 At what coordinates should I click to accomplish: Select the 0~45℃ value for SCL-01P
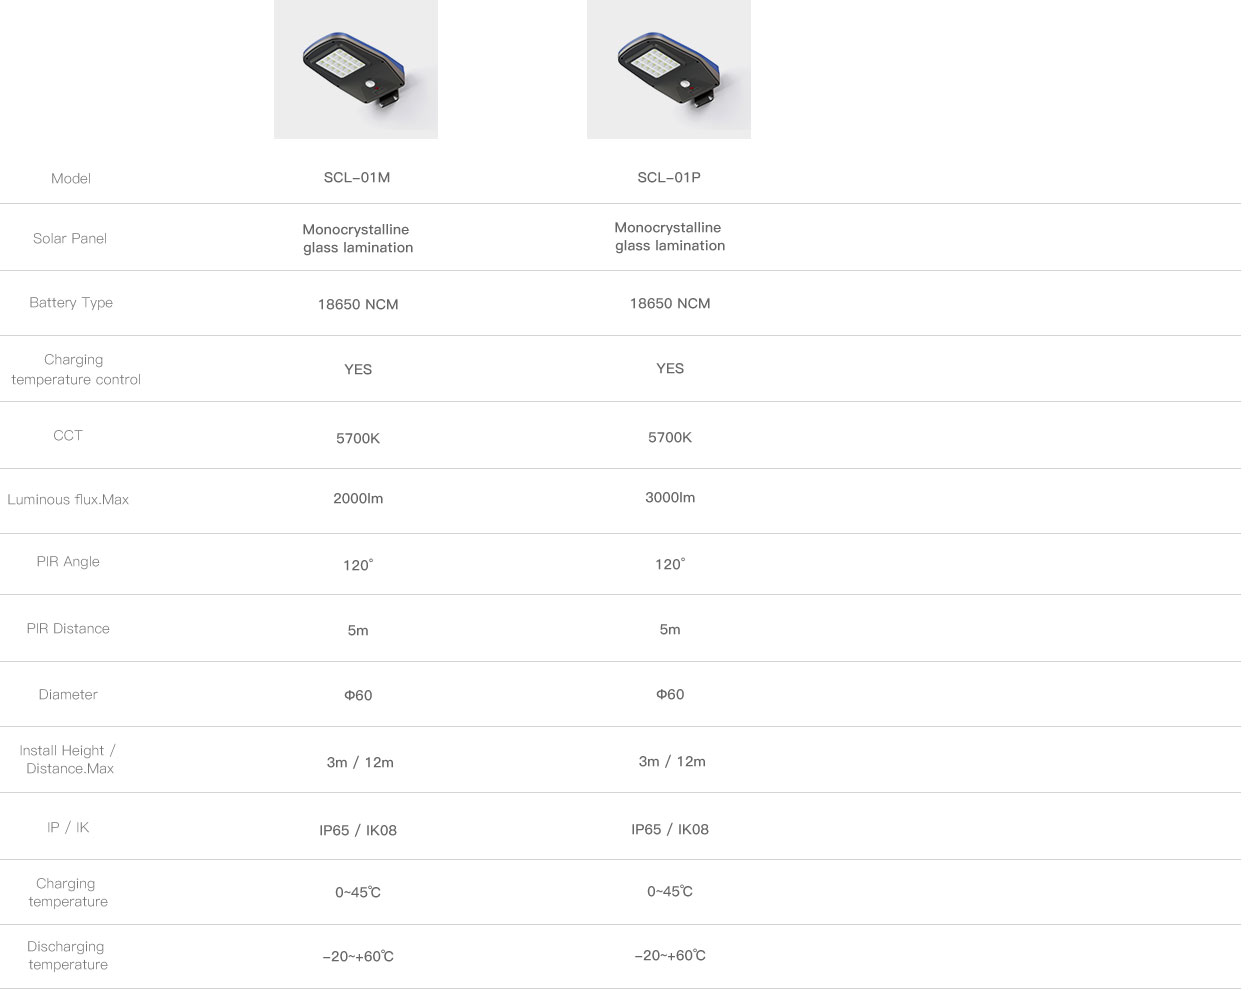click(x=670, y=891)
